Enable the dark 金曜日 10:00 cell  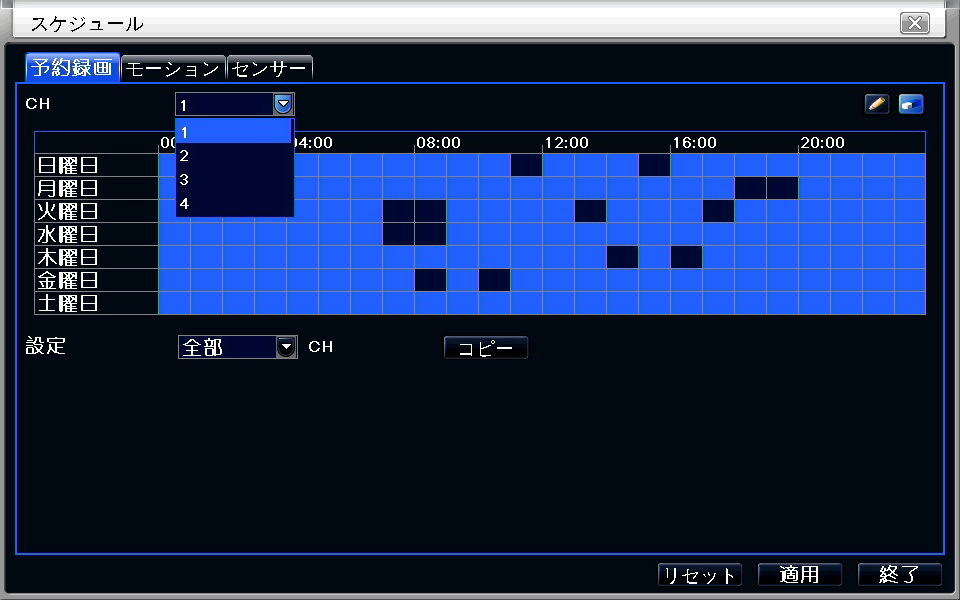point(495,280)
